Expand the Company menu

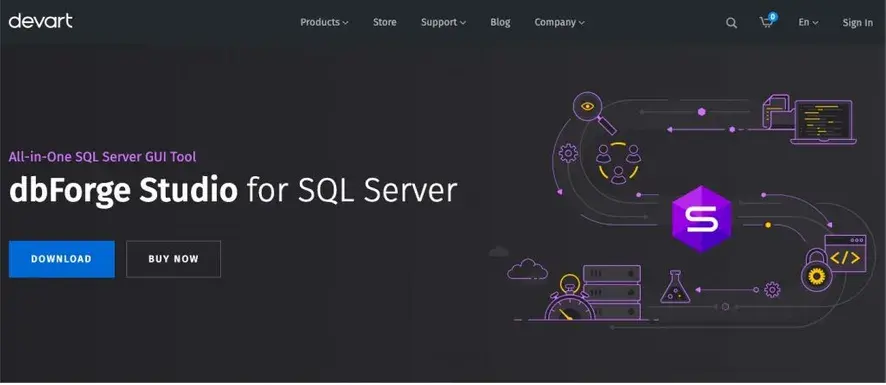559,23
